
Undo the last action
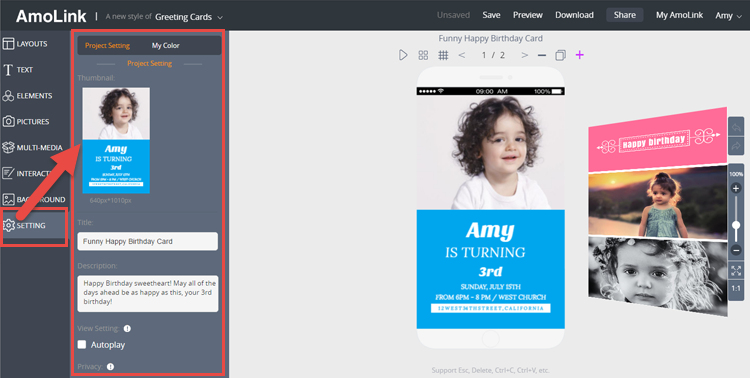tap(736, 128)
